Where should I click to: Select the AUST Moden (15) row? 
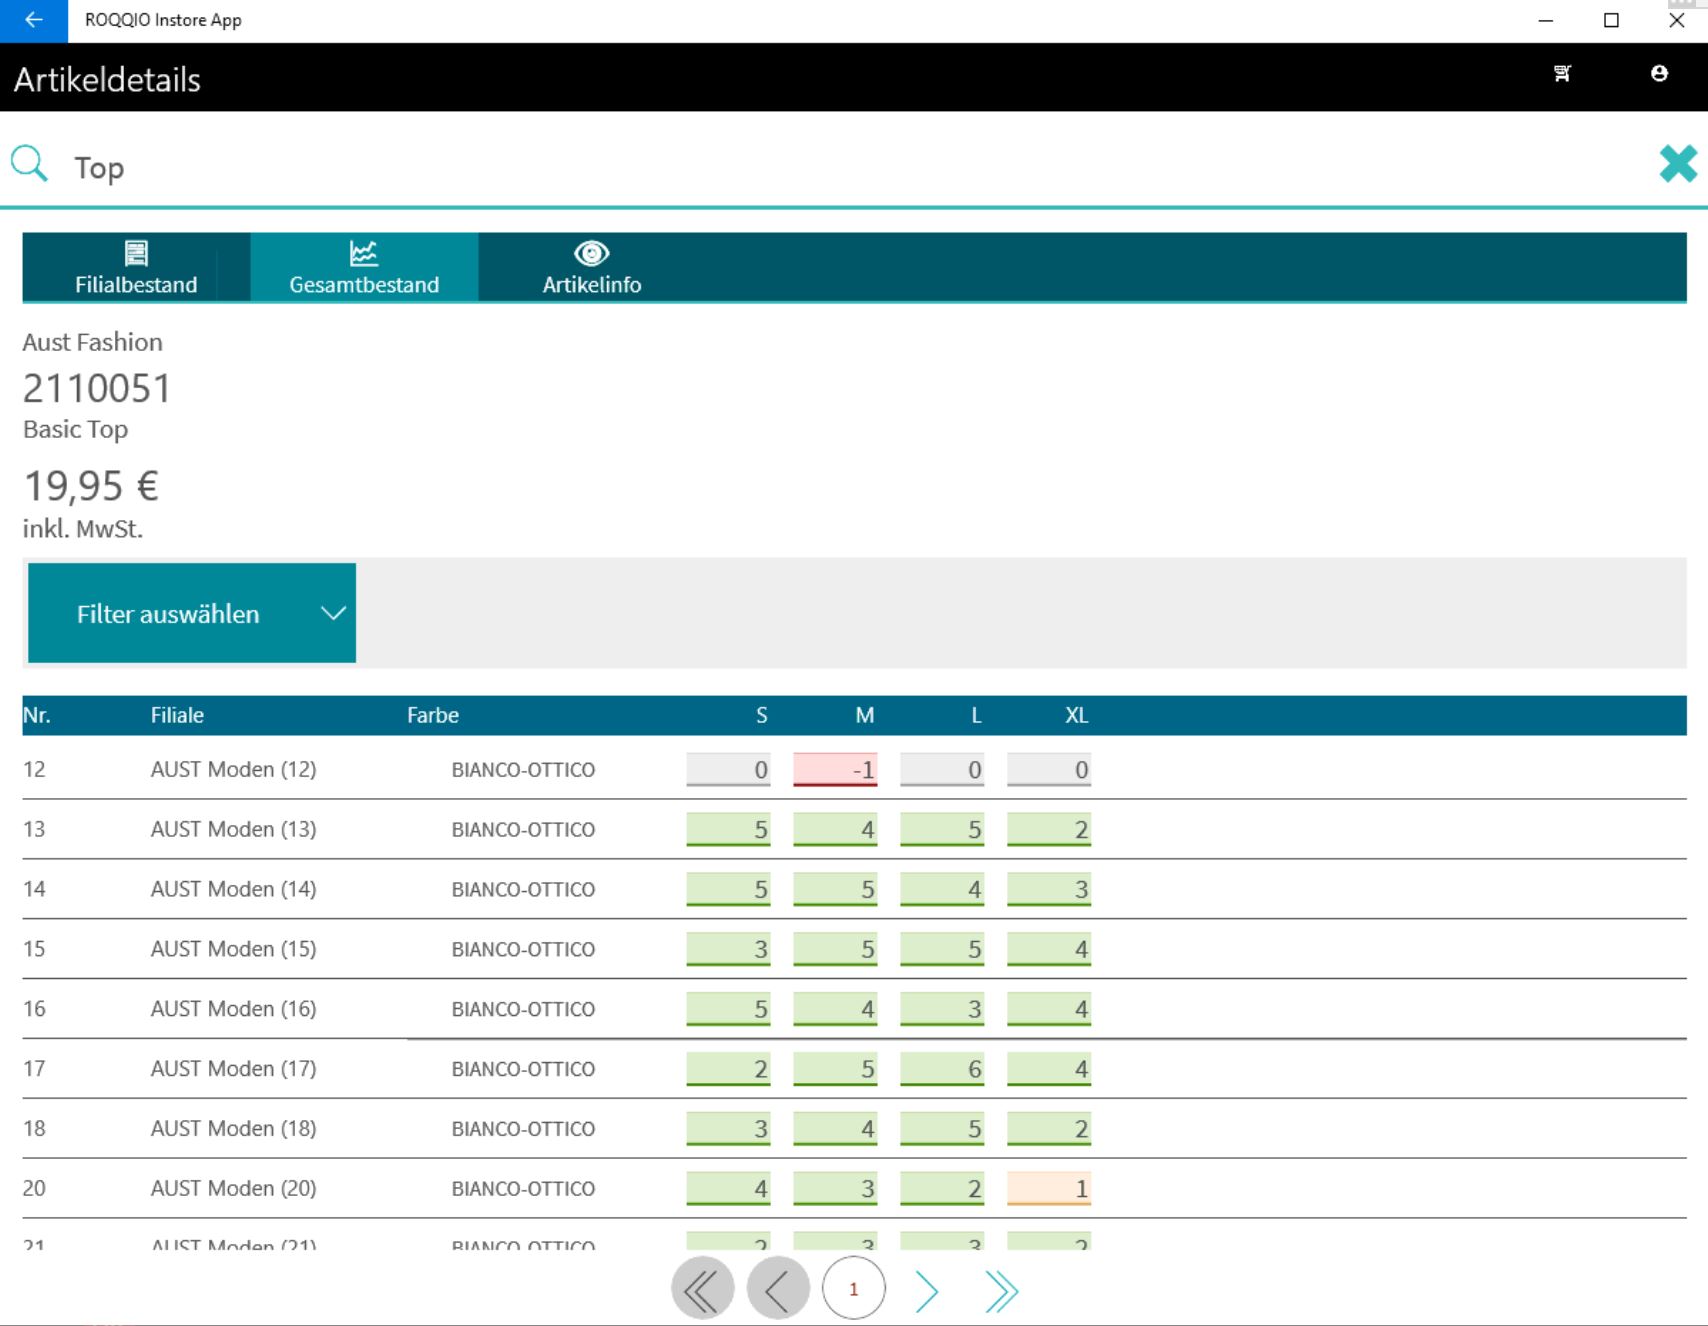point(233,949)
